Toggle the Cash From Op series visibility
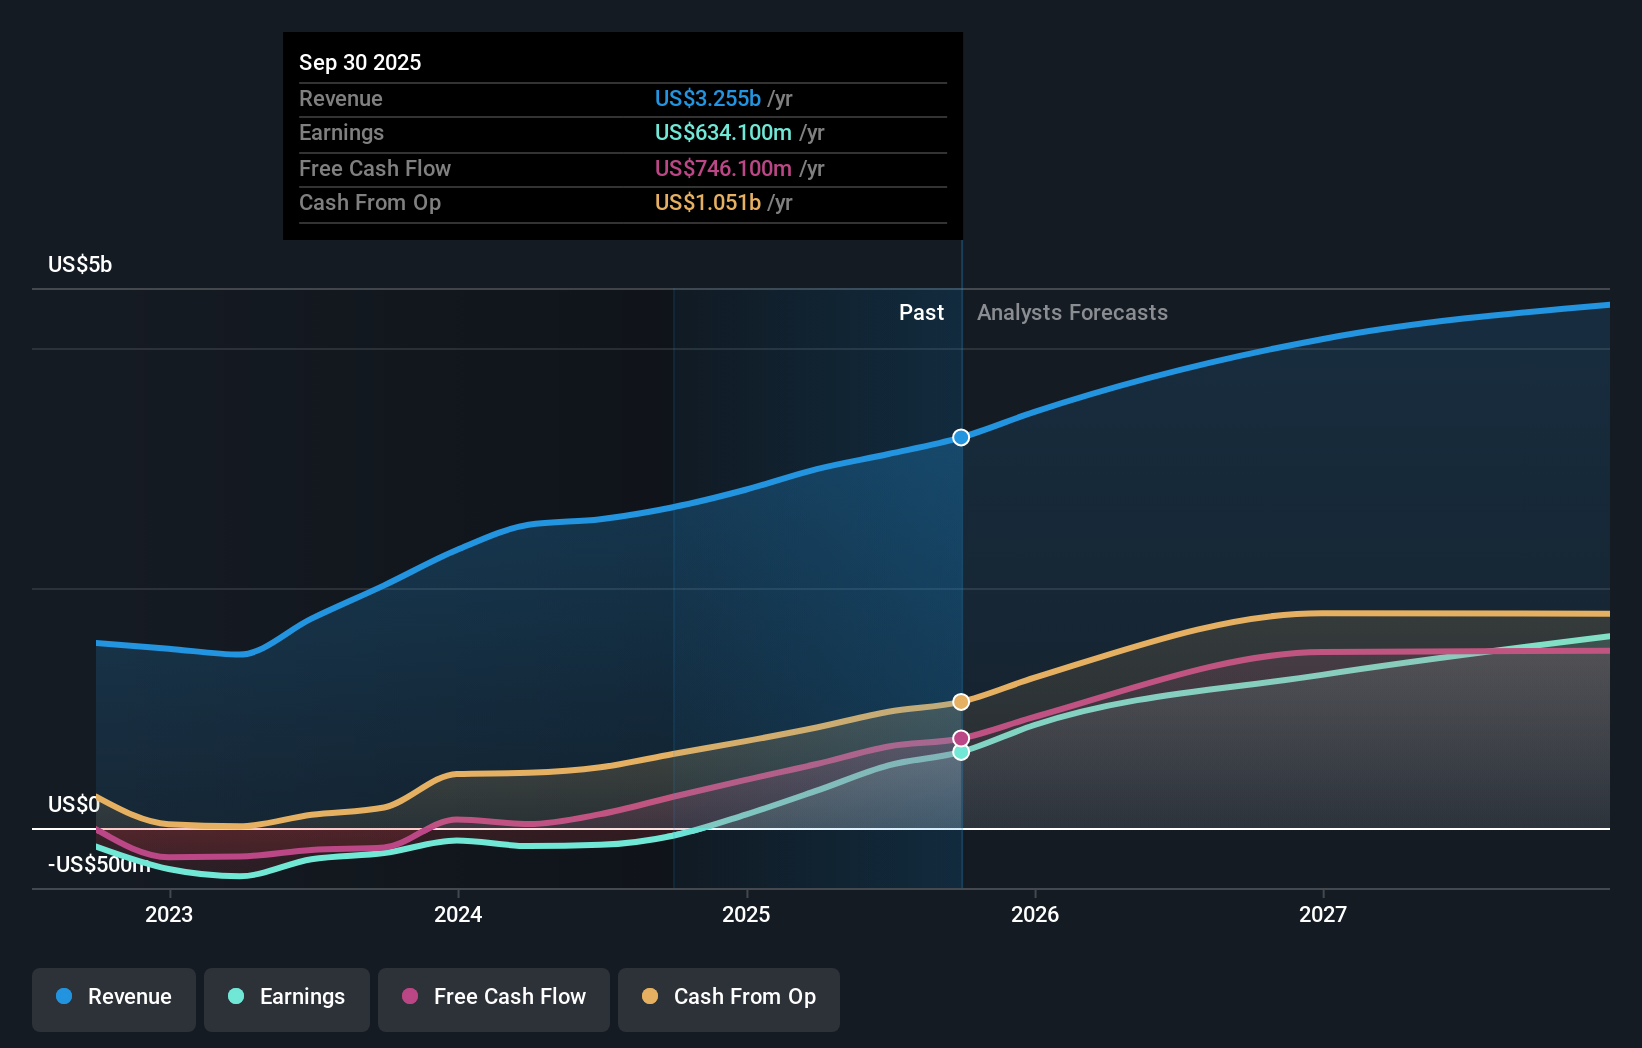 pos(728,999)
